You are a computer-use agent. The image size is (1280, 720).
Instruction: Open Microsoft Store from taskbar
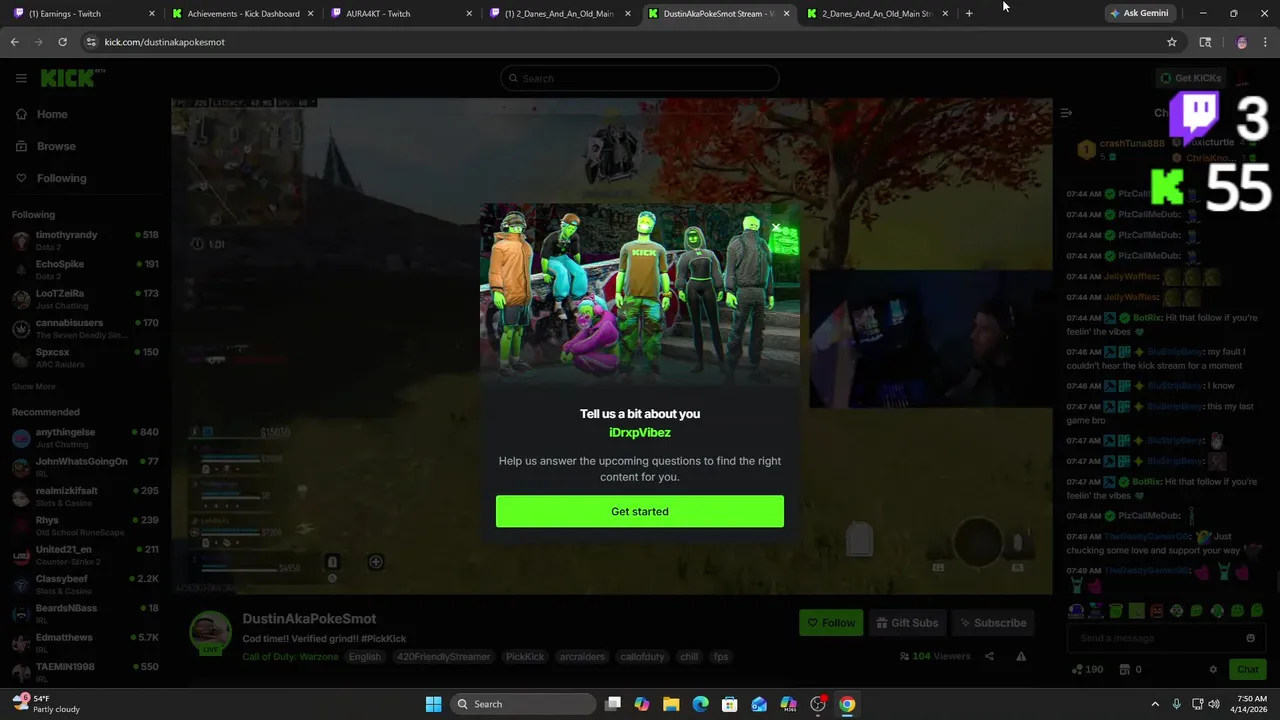[730, 704]
